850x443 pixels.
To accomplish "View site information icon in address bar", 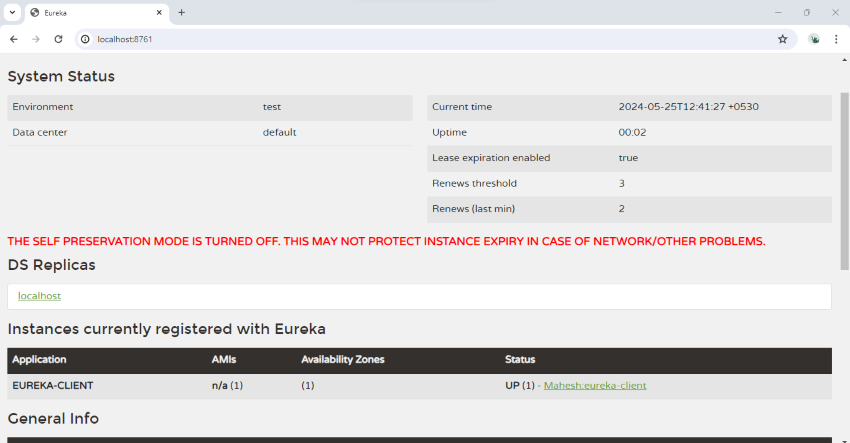I will point(85,39).
